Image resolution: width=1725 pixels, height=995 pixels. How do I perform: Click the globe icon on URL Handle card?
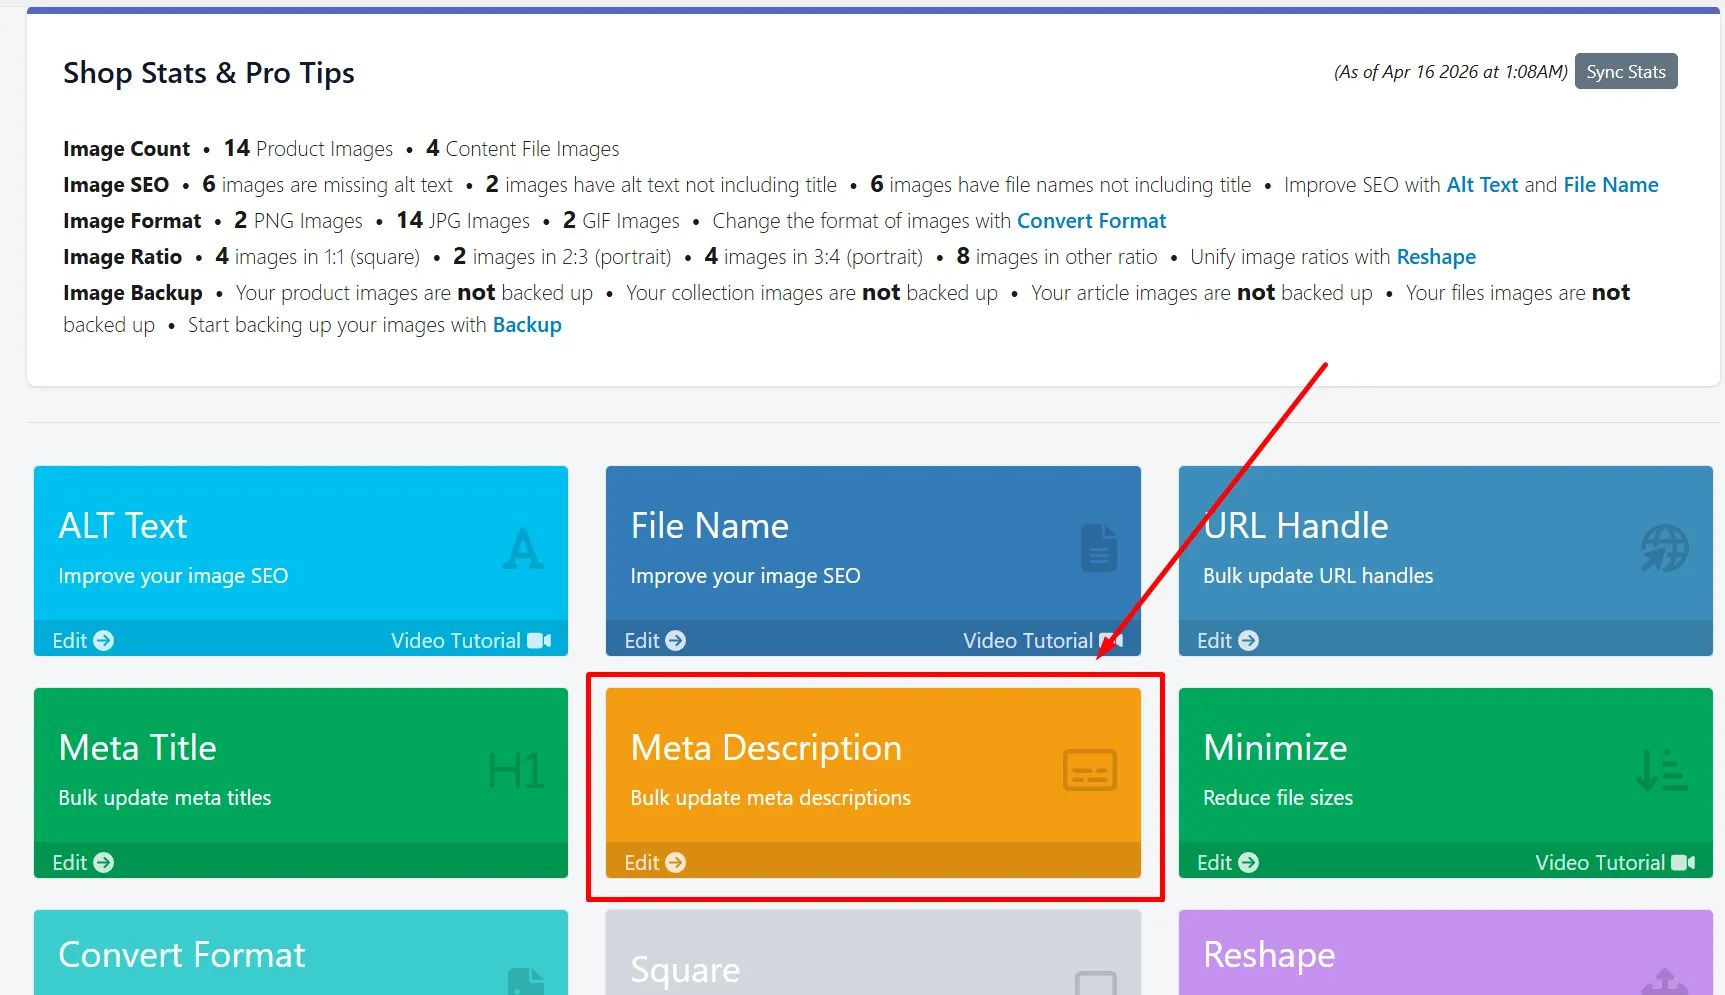[x=1664, y=548]
